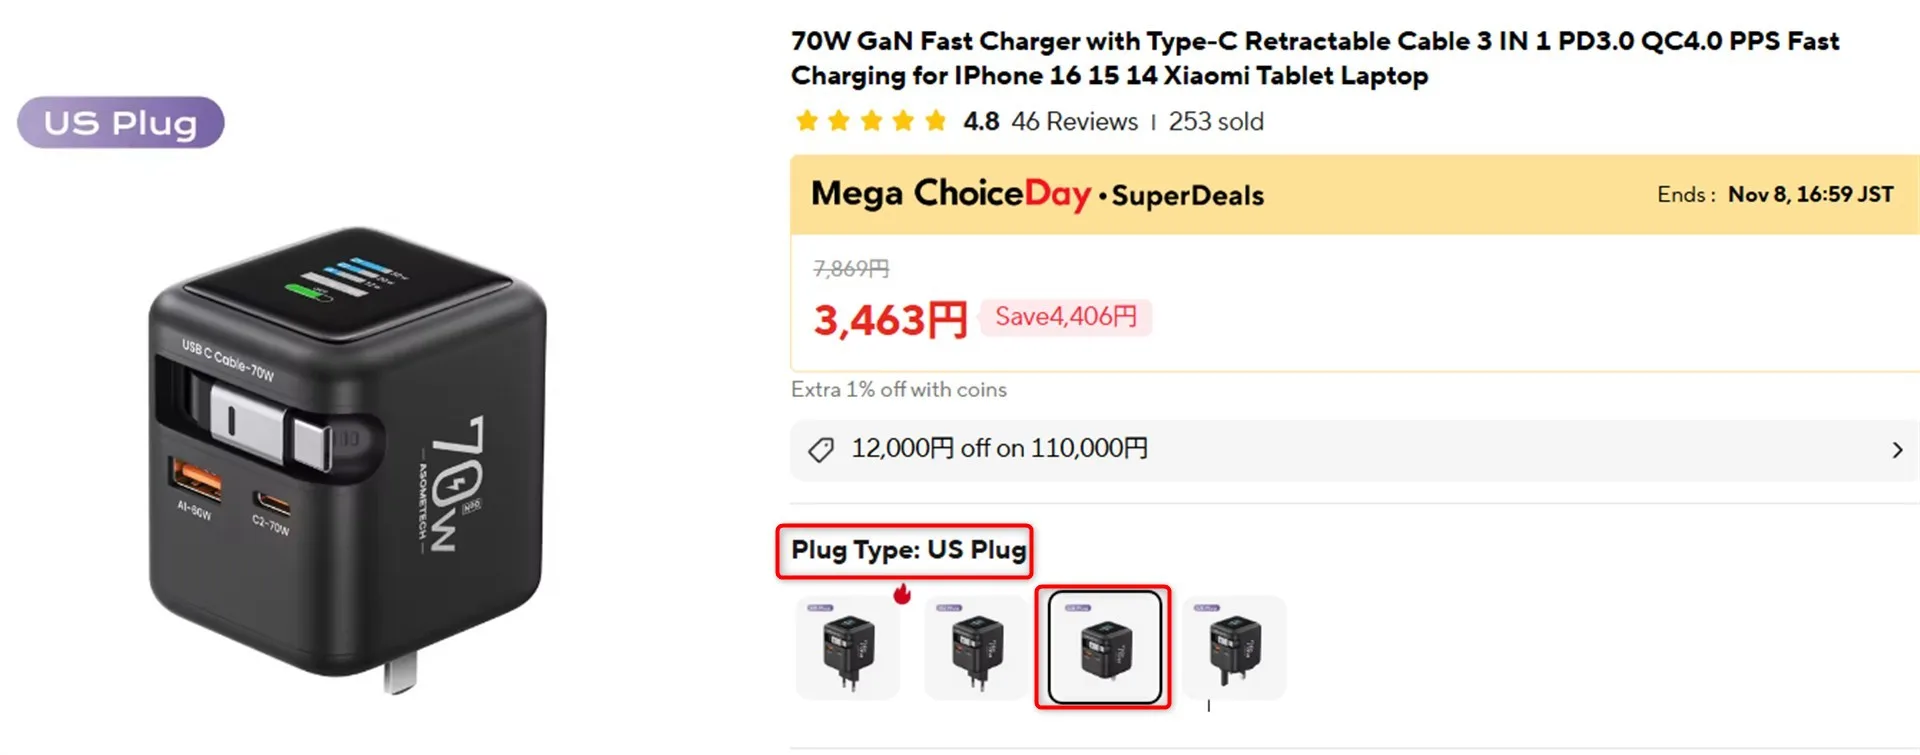The width and height of the screenshot is (1920, 755).
Task: Open the large charger product image
Action: pos(347,455)
